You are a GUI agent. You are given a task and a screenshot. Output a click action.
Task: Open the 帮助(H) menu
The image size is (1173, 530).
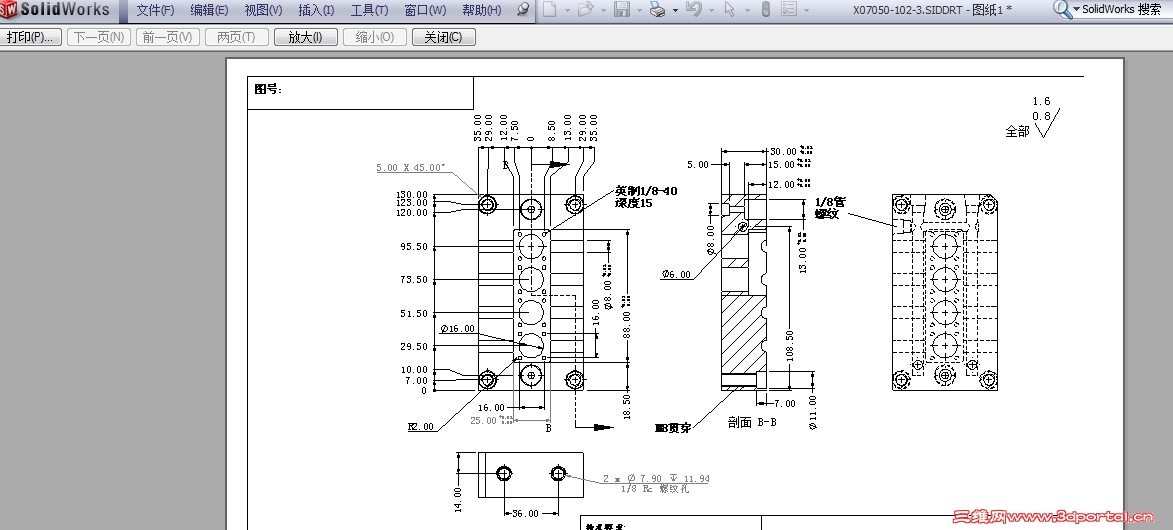481,10
